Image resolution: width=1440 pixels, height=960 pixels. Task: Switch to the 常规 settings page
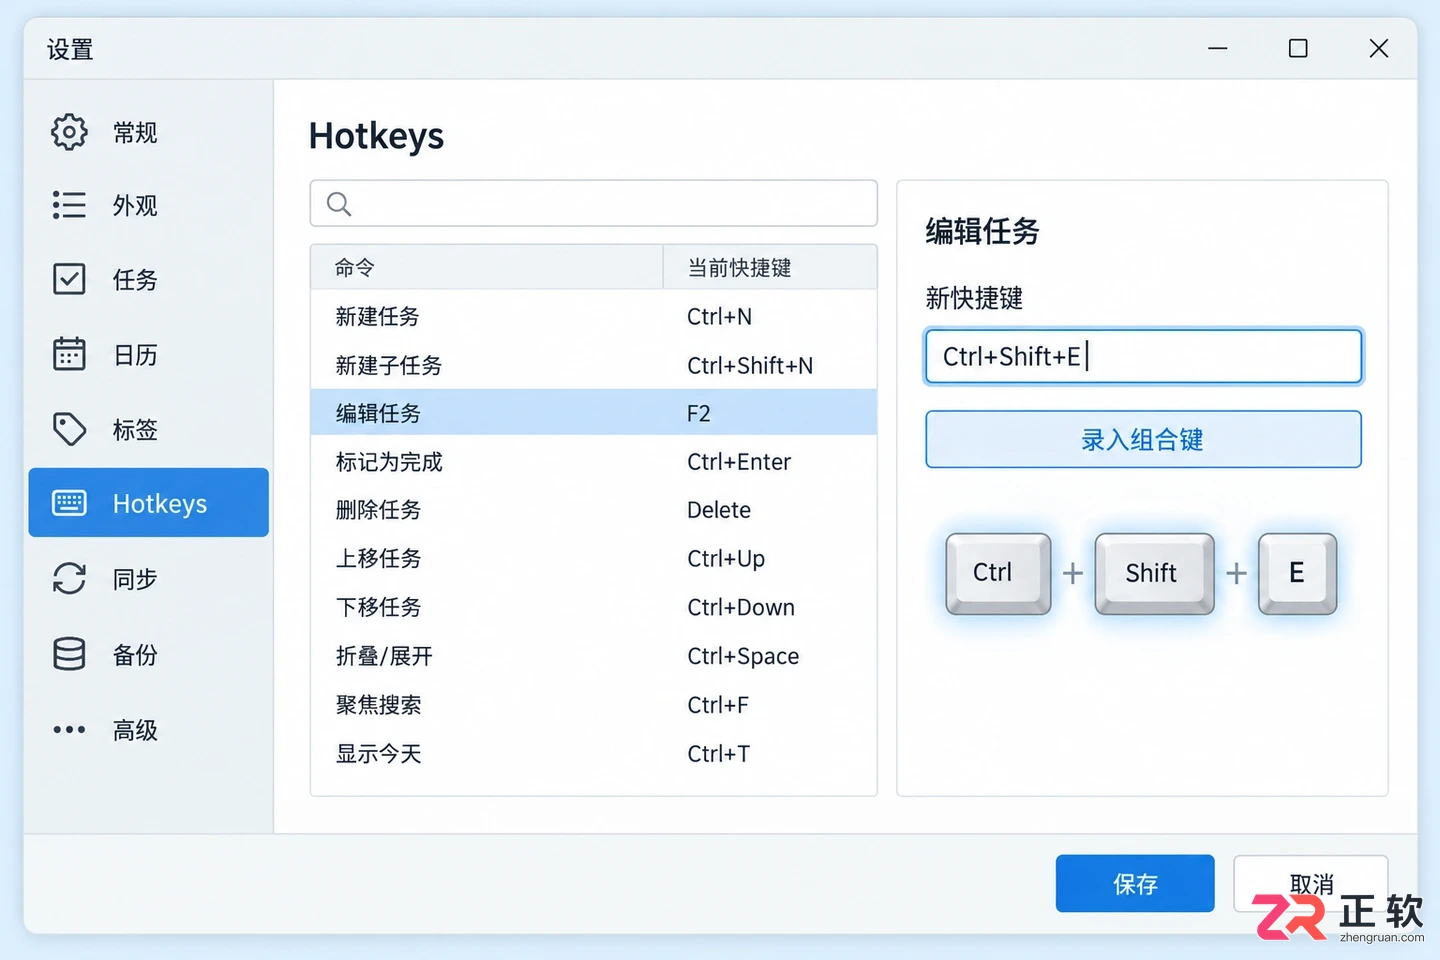tap(149, 132)
